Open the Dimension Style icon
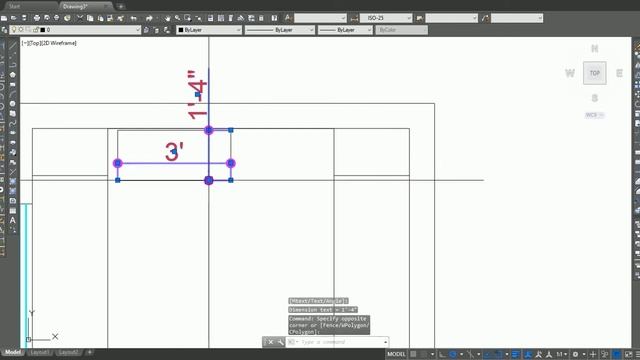The image size is (640, 360). (354, 18)
